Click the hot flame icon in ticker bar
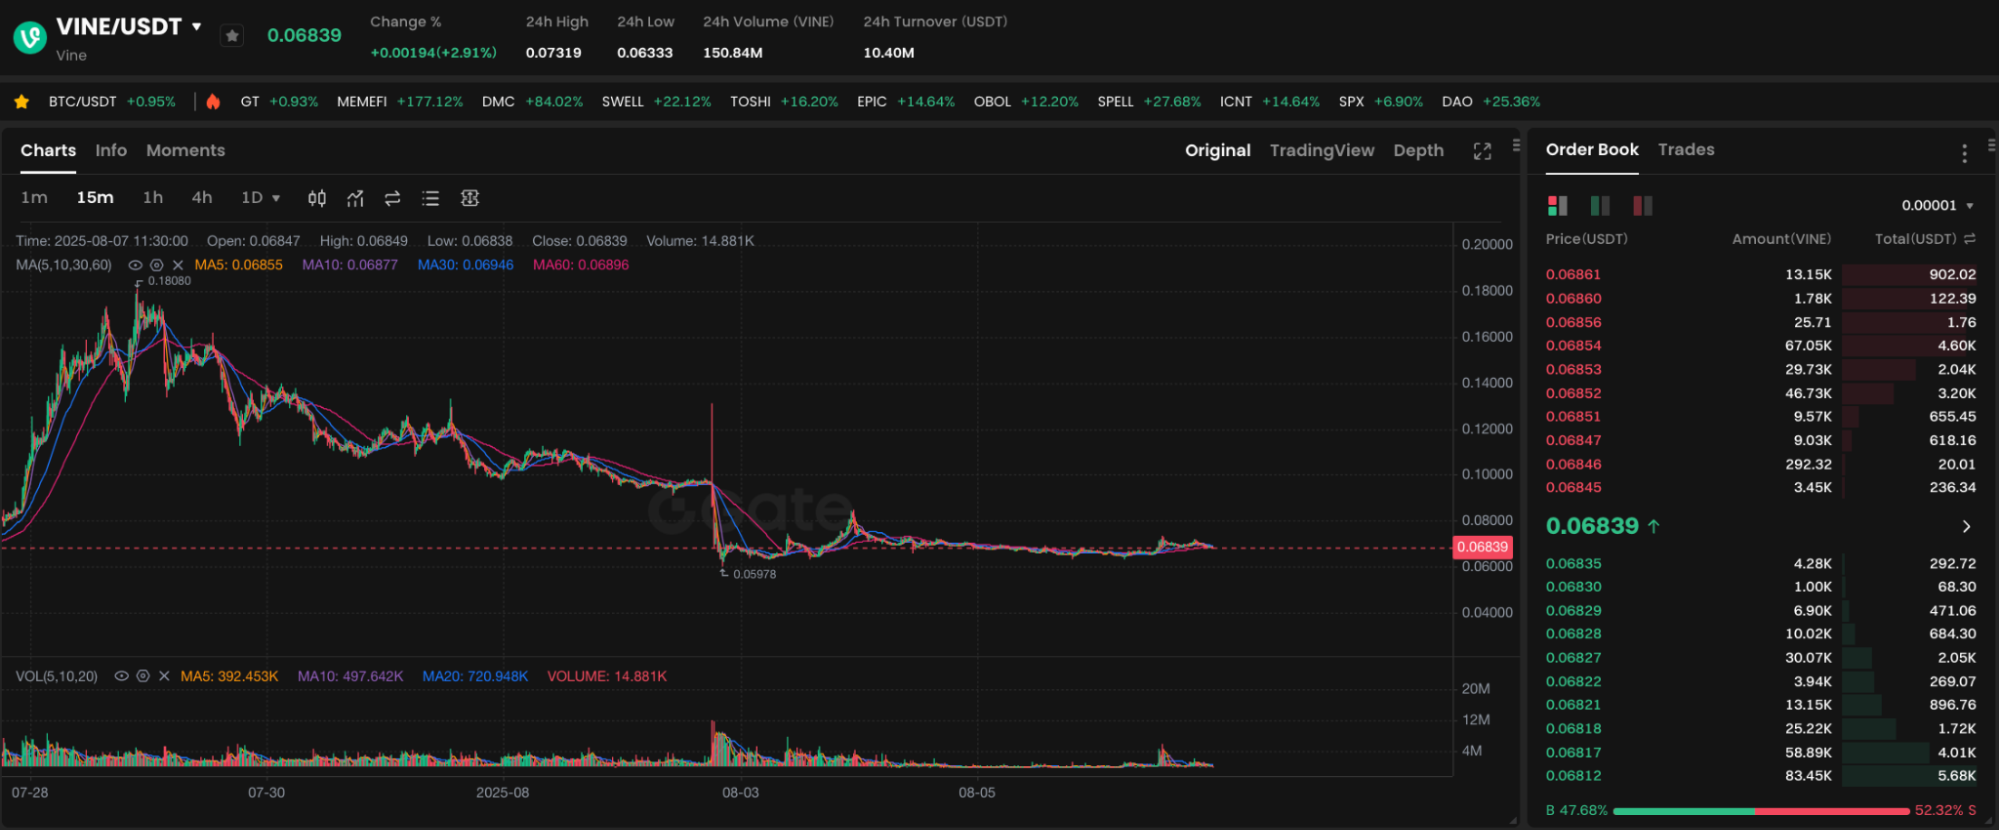This screenshot has width=1999, height=830. pos(213,102)
